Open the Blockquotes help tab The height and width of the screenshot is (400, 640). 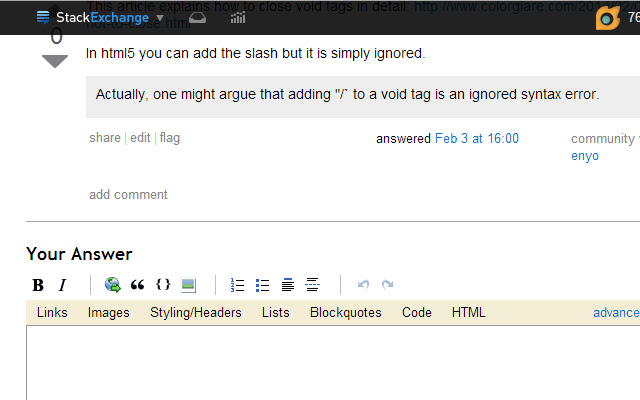click(346, 312)
